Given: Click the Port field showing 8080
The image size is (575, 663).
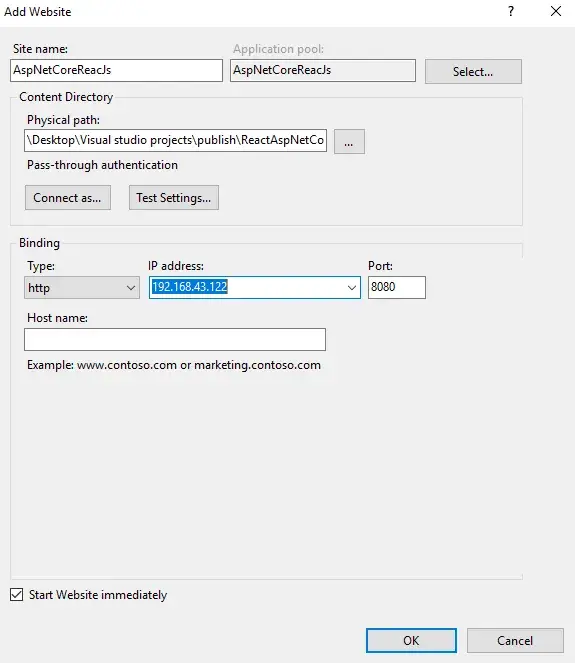Looking at the screenshot, I should tap(397, 288).
